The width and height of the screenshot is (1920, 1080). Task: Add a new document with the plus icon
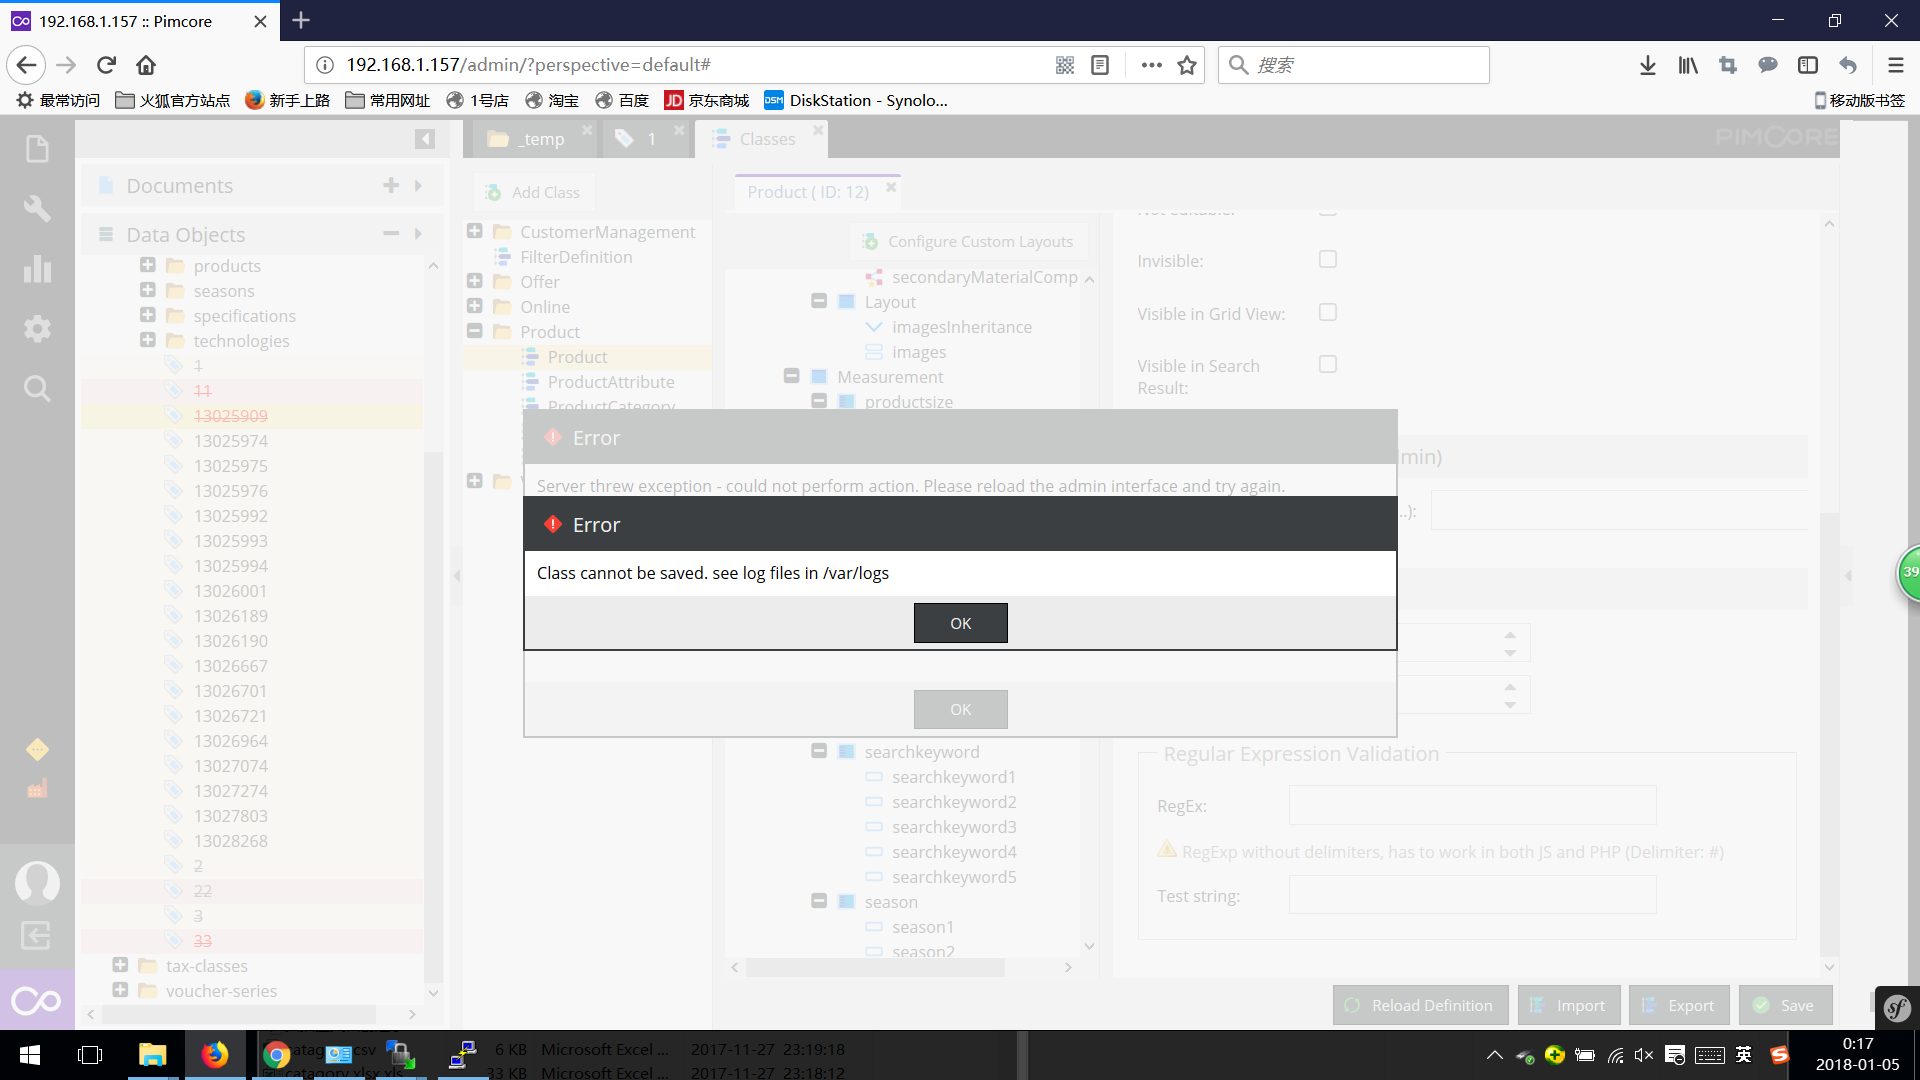point(391,185)
